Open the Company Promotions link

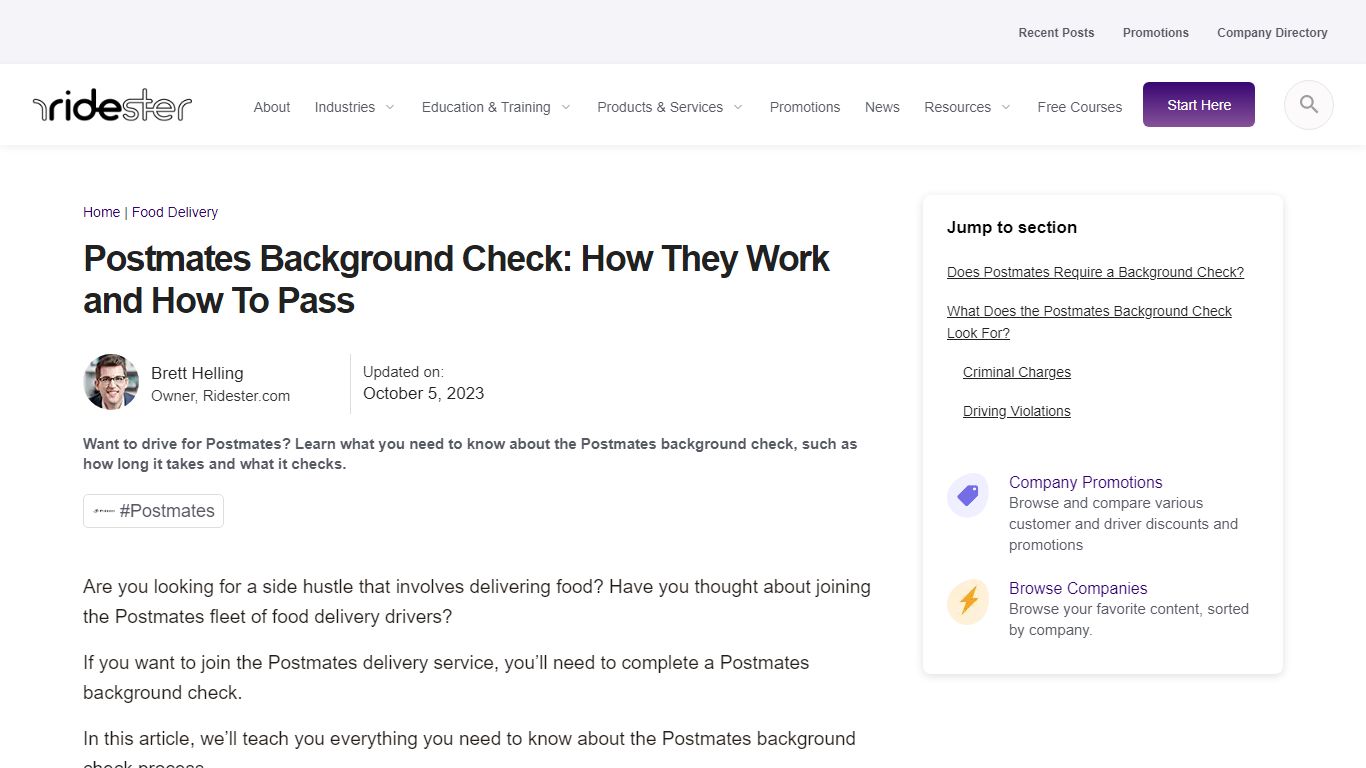(x=1086, y=482)
